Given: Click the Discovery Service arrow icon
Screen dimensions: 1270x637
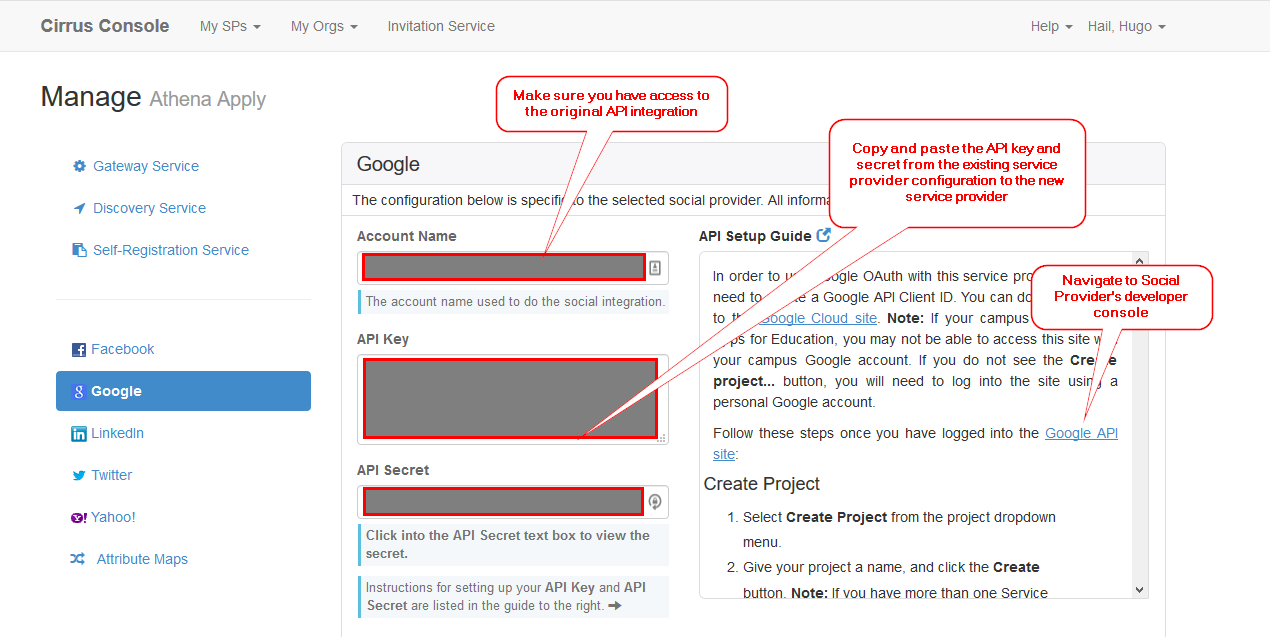Looking at the screenshot, I should pyautogui.click(x=80, y=208).
